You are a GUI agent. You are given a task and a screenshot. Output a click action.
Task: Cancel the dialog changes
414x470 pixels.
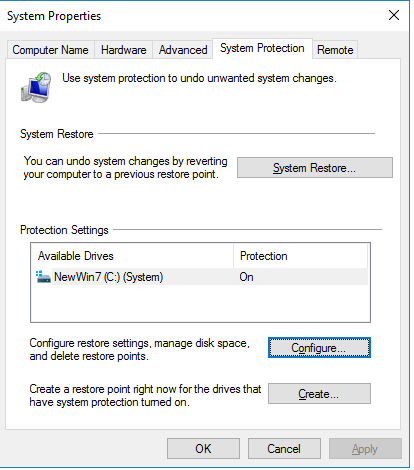click(x=284, y=449)
